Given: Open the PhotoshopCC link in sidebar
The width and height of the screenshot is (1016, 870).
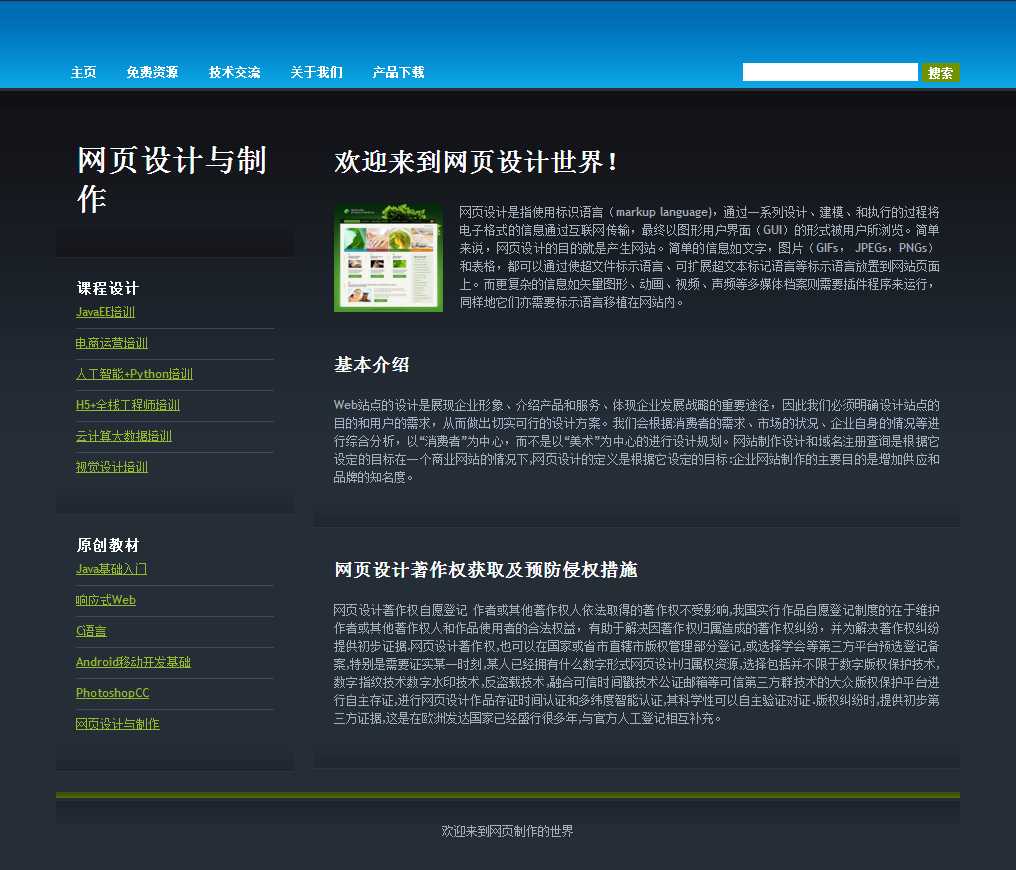Looking at the screenshot, I should click(112, 693).
